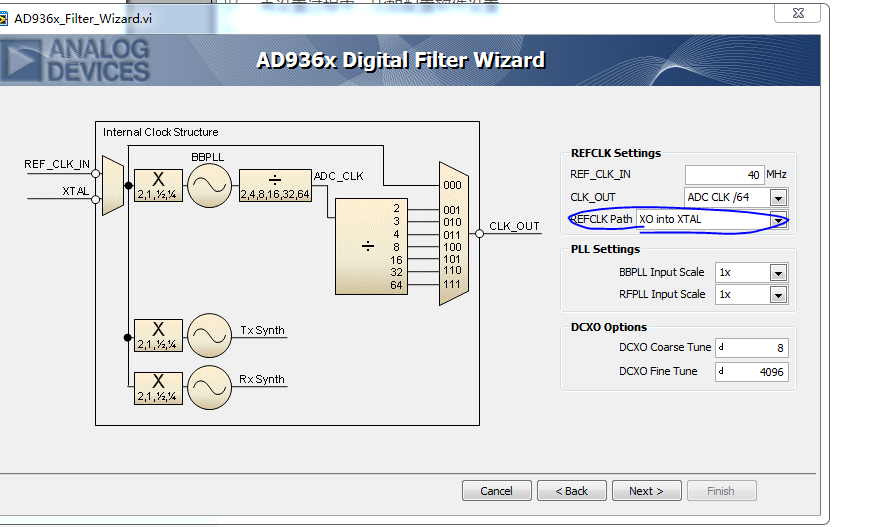This screenshot has height=527, width=887.
Task: Click the Rx Synth oscillator symbol
Action: click(209, 387)
